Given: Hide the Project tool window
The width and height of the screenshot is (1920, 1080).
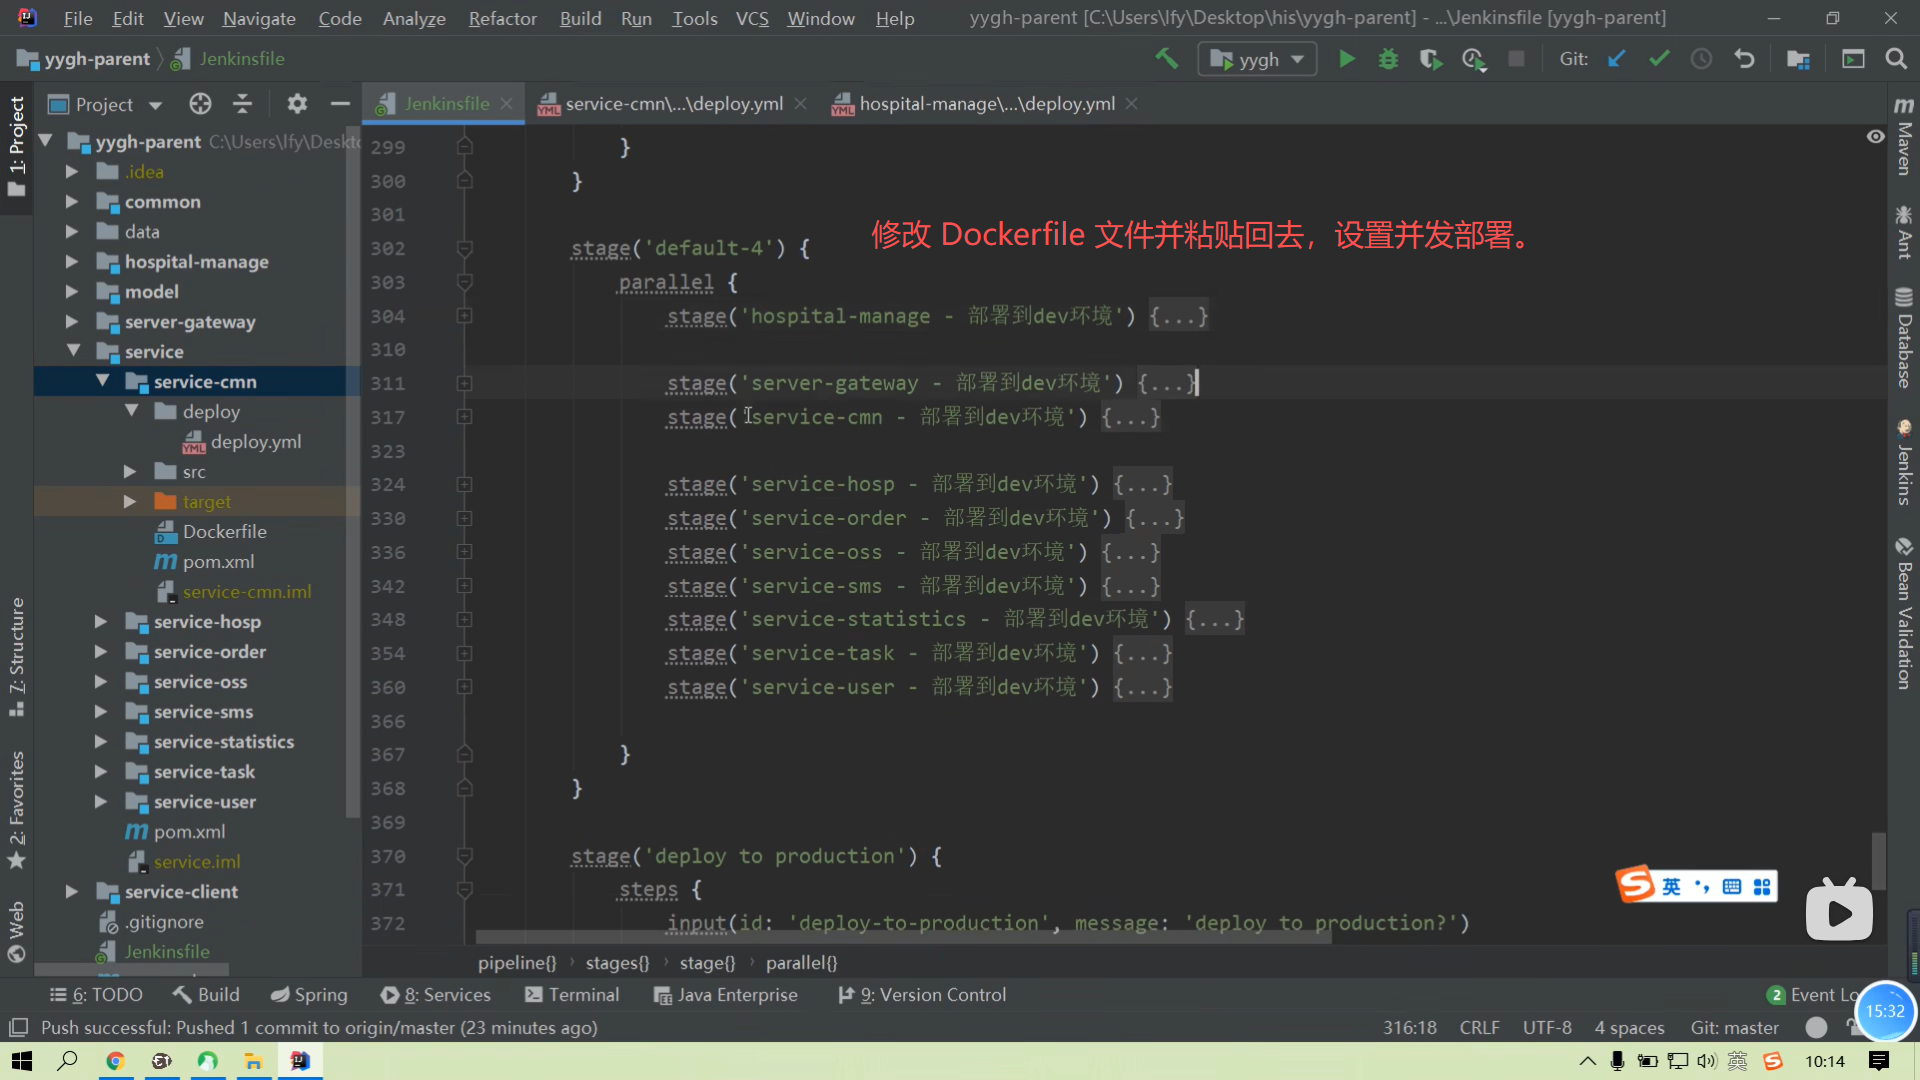Looking at the screenshot, I should point(340,104).
